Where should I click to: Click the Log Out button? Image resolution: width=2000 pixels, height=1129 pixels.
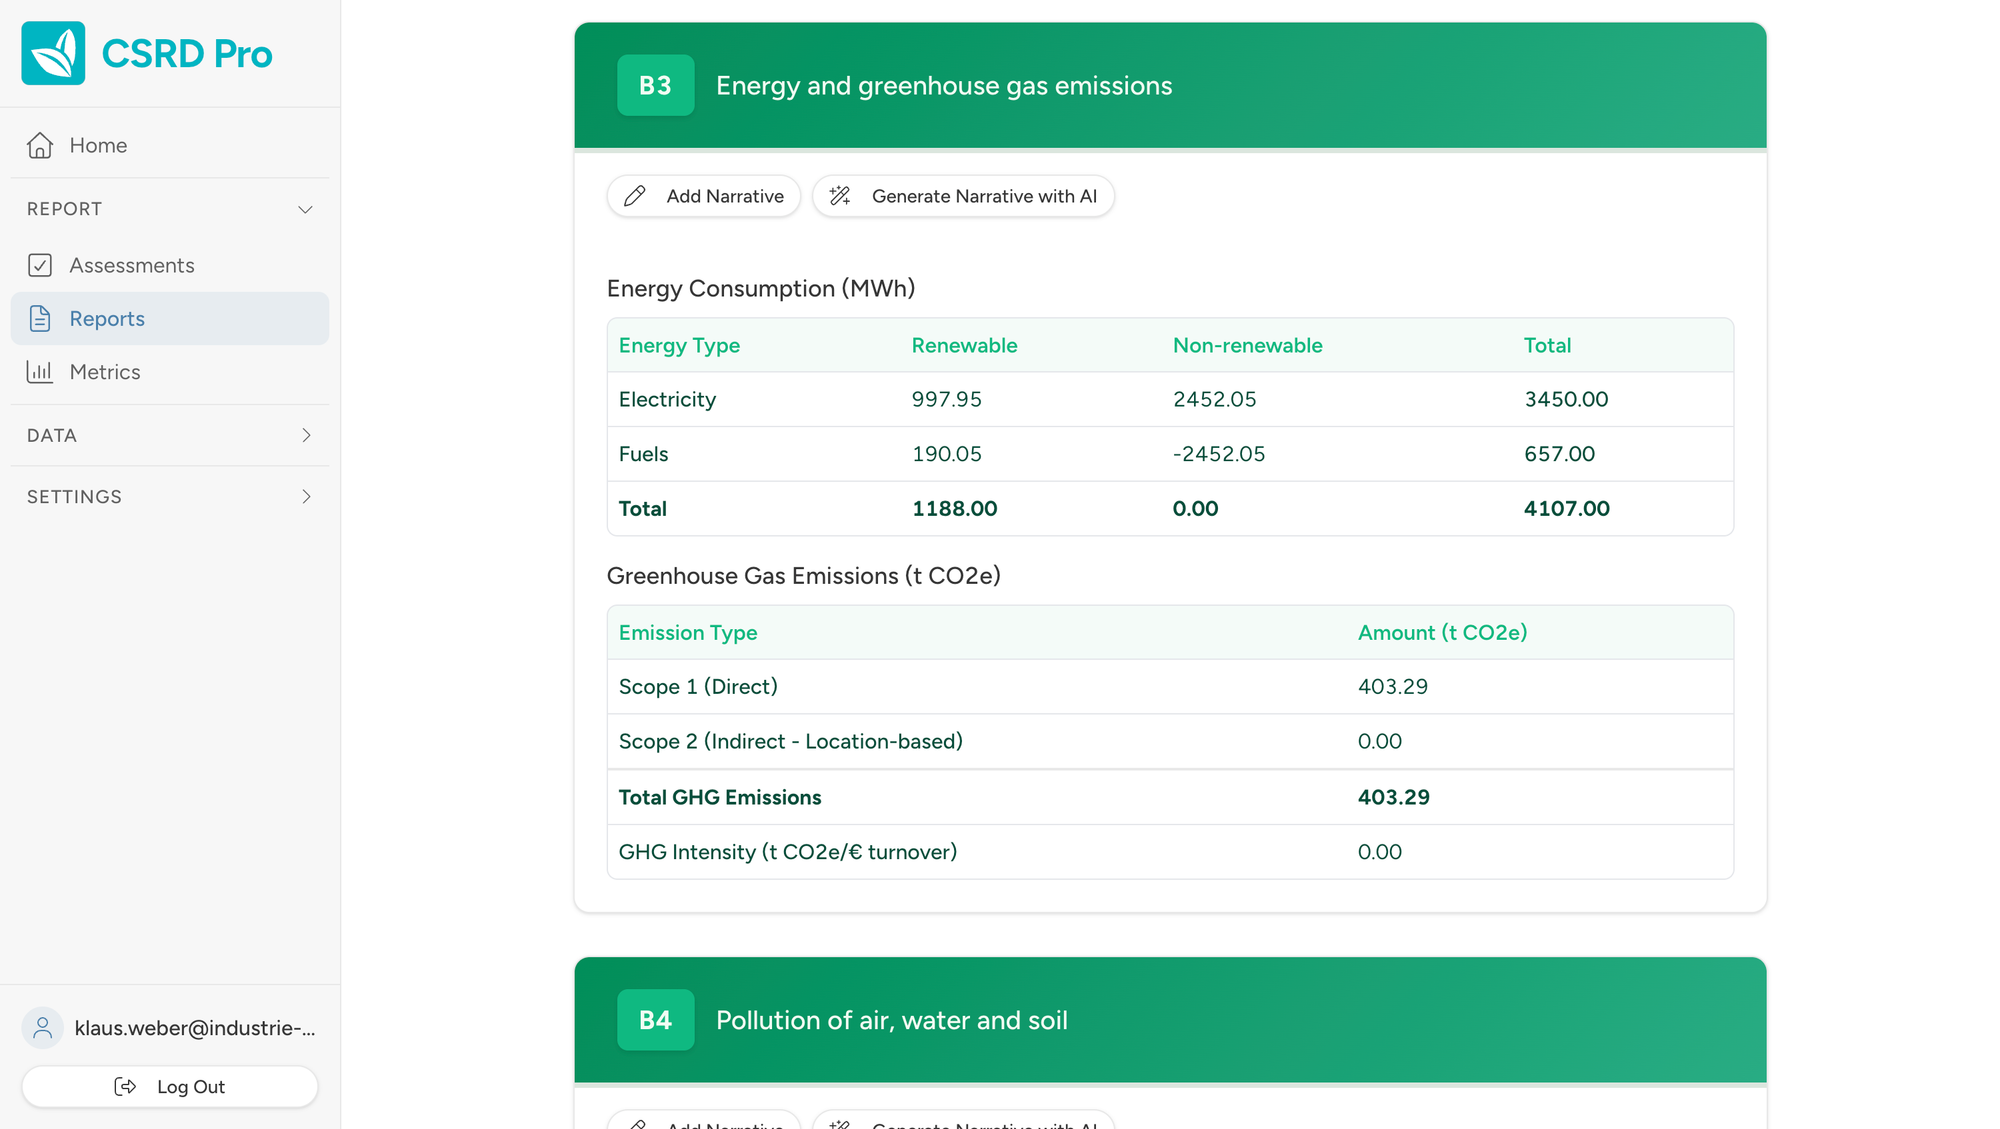point(169,1087)
